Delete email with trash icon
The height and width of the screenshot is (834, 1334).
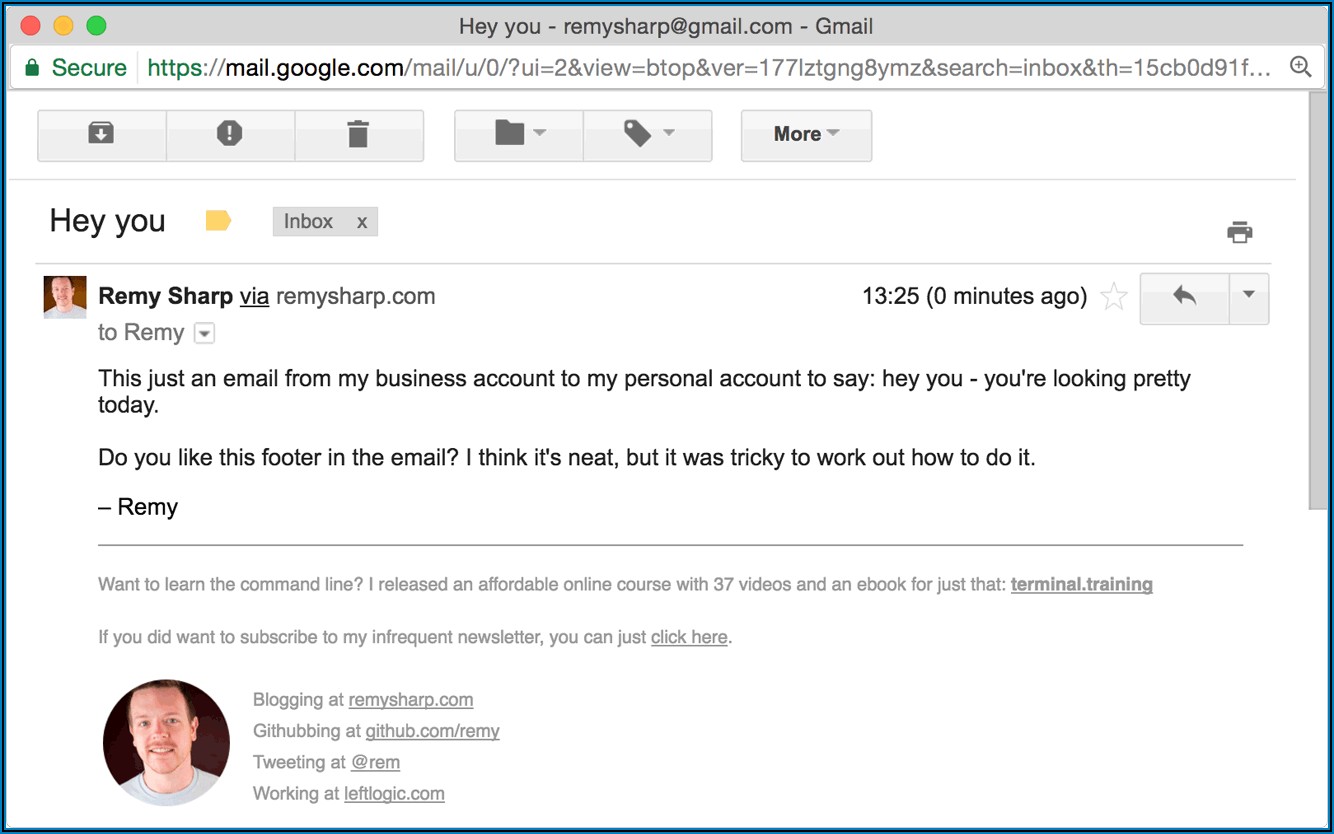358,134
